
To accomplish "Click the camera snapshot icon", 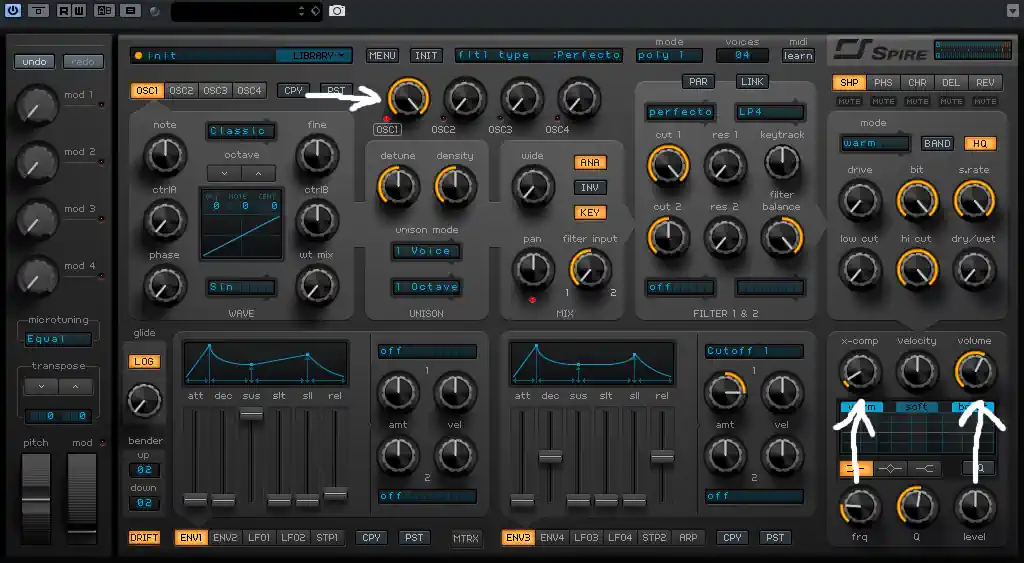I will tap(337, 10).
